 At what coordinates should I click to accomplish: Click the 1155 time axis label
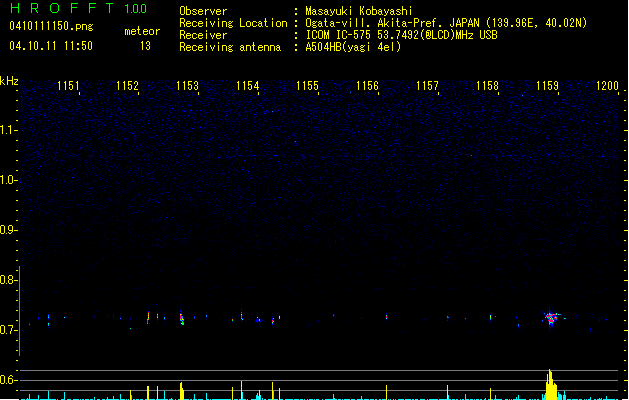click(x=307, y=86)
